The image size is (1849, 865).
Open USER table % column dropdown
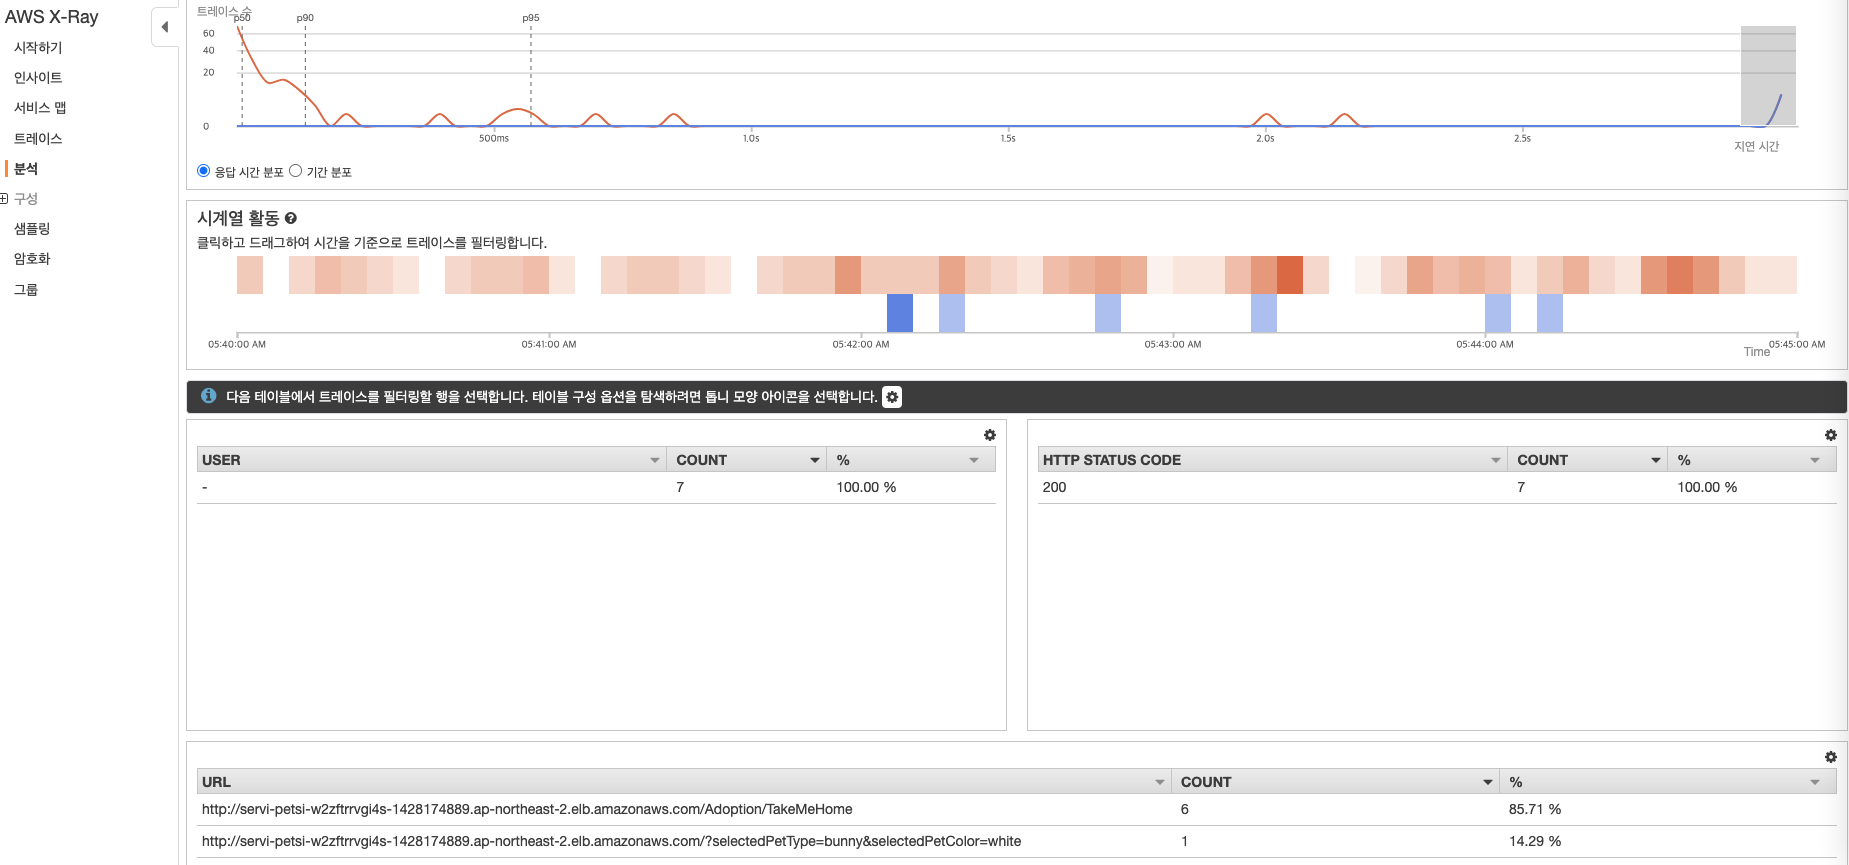(974, 460)
